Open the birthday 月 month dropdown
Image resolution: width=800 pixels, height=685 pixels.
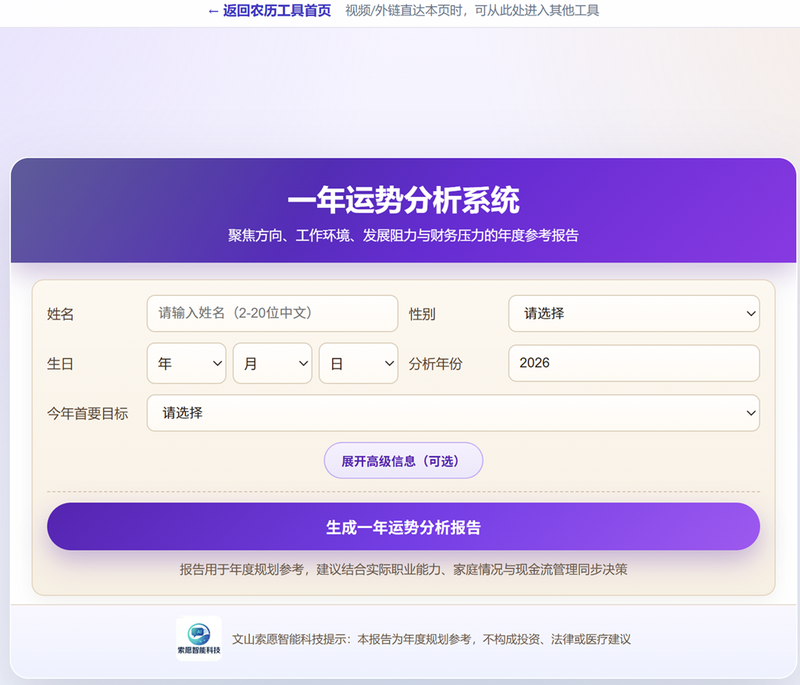pos(272,363)
